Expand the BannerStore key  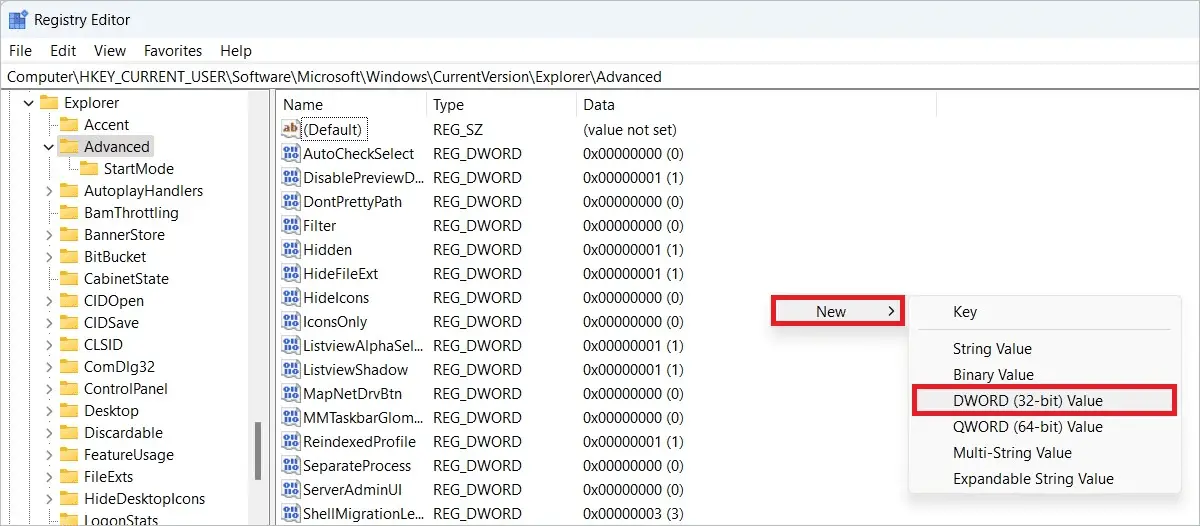click(x=48, y=234)
